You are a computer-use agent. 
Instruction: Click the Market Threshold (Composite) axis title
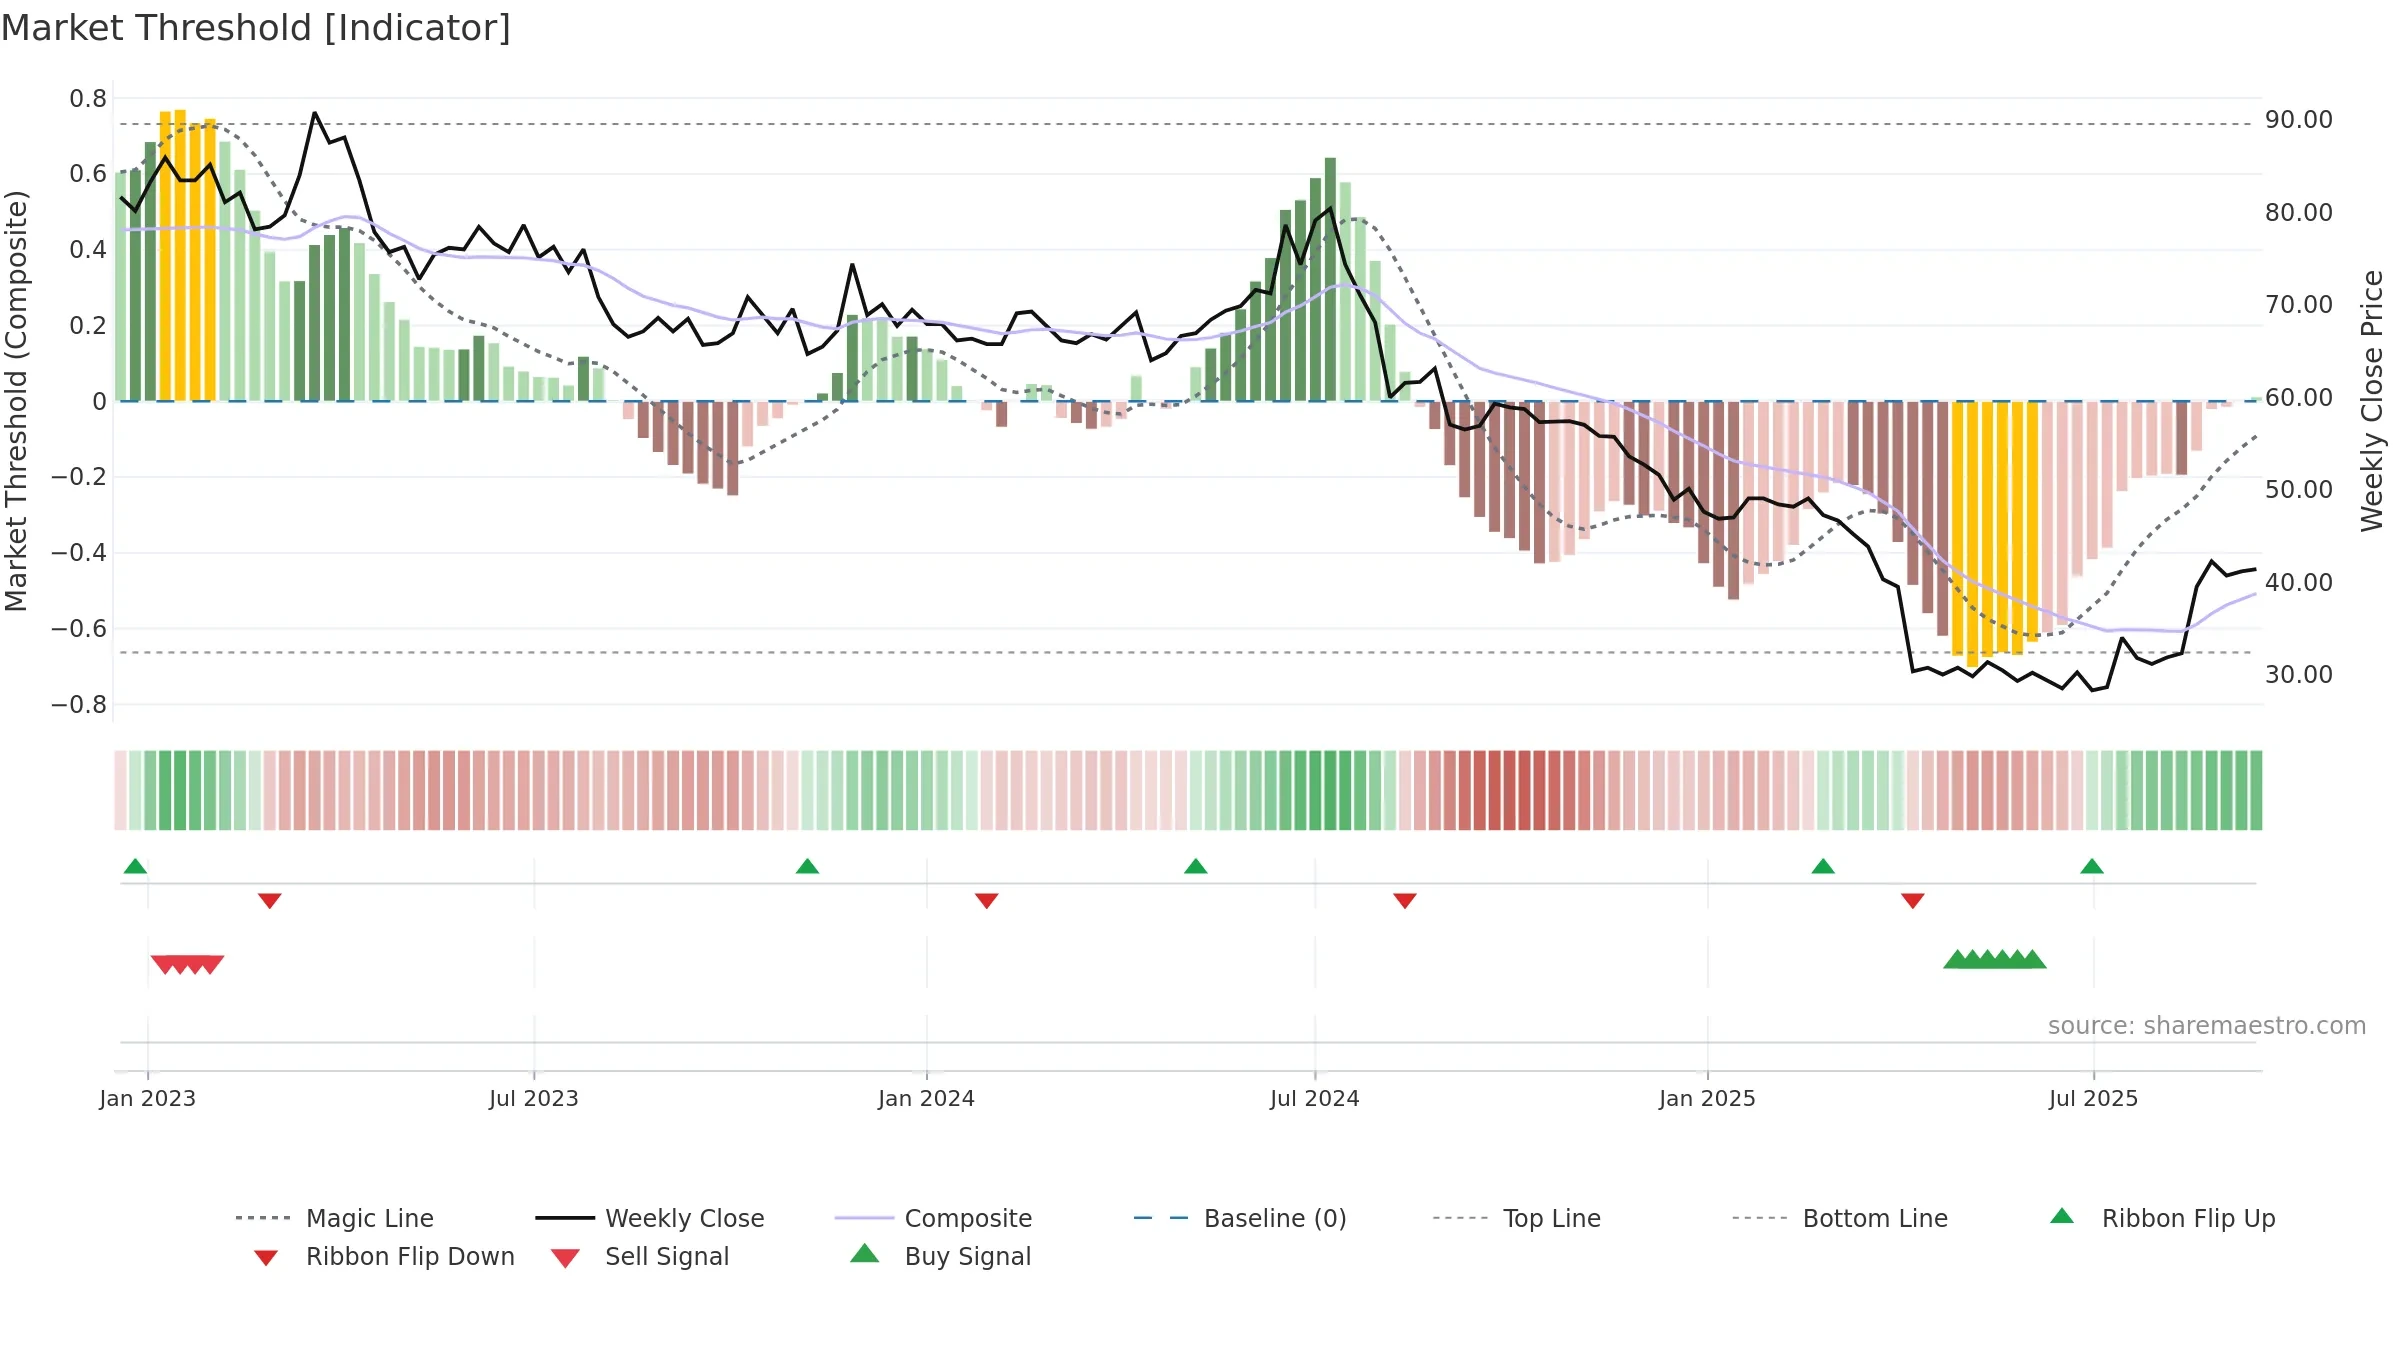16,400
